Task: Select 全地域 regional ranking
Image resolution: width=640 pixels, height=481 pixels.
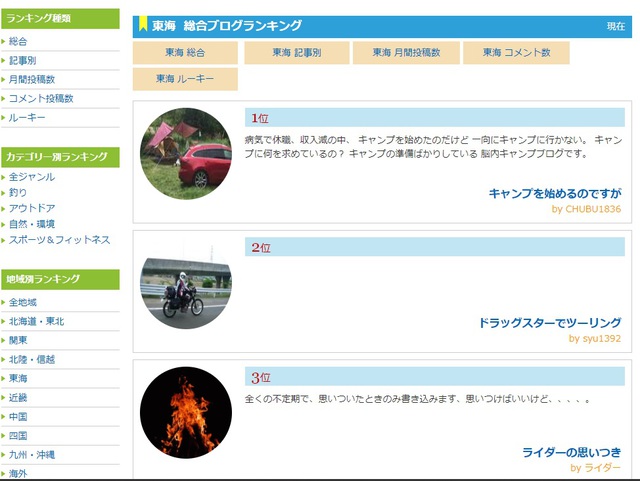Action: click(x=23, y=302)
